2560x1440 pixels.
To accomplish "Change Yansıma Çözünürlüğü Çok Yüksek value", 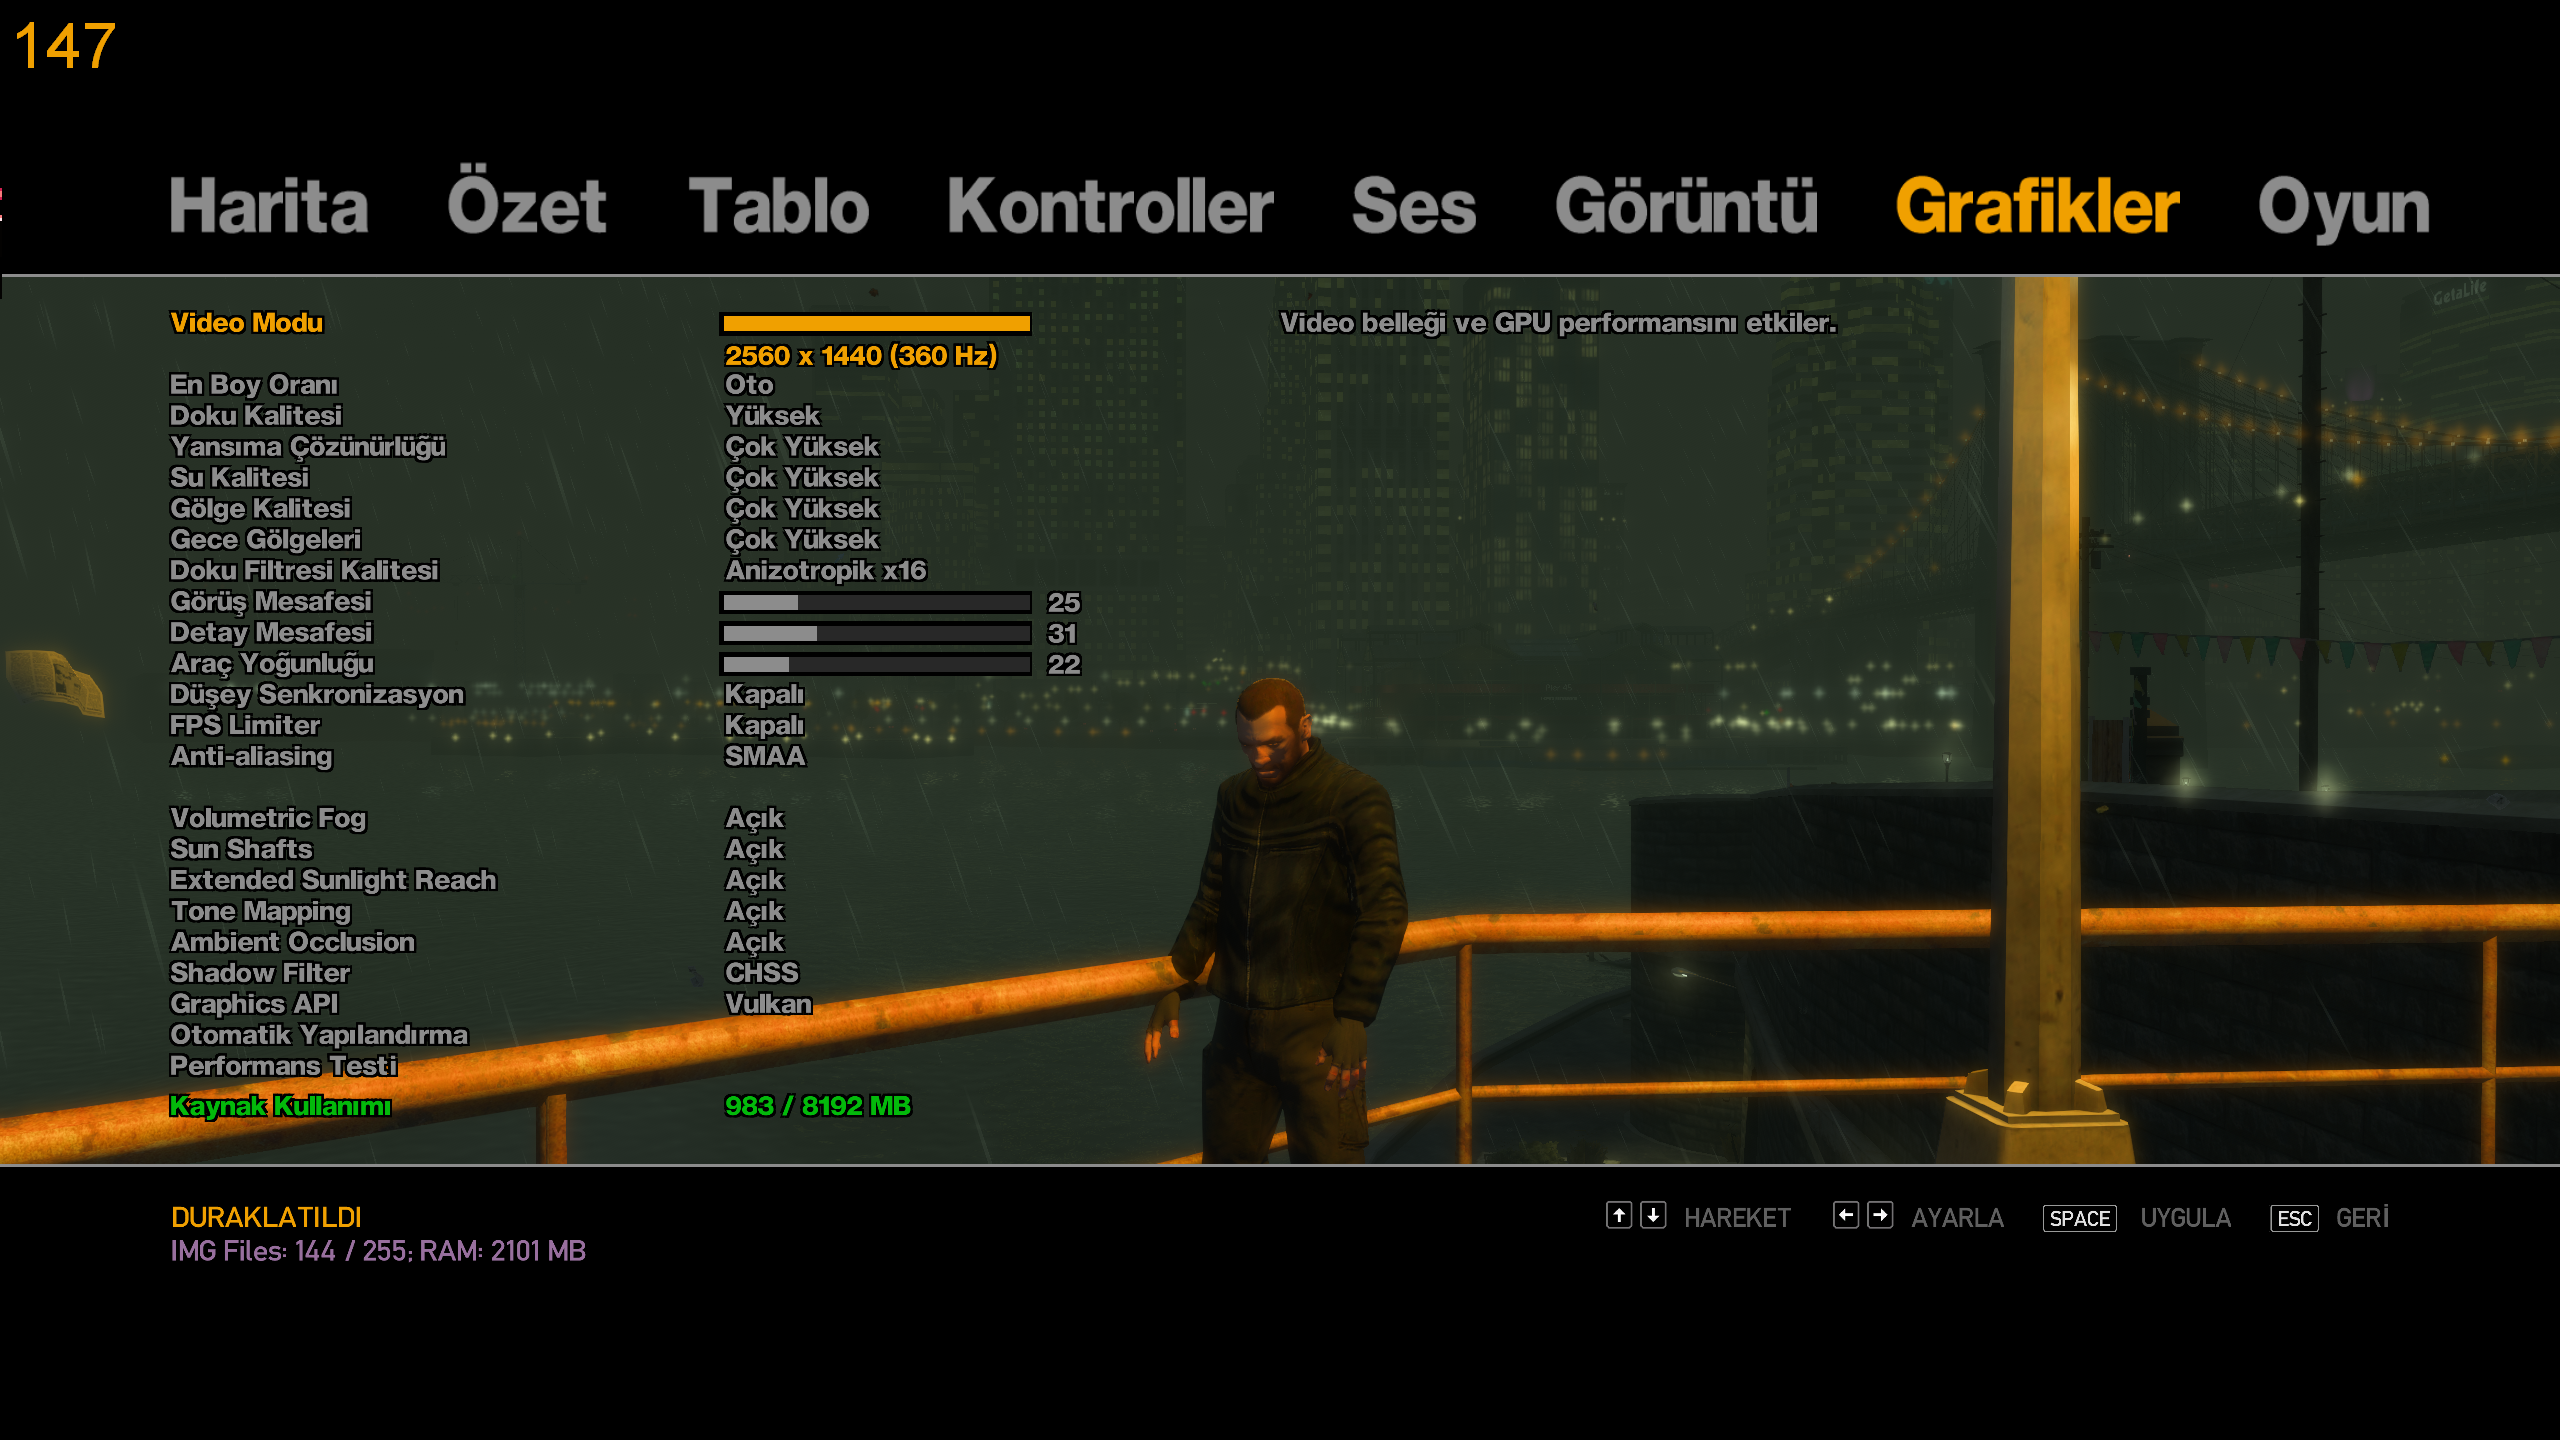I will click(801, 447).
